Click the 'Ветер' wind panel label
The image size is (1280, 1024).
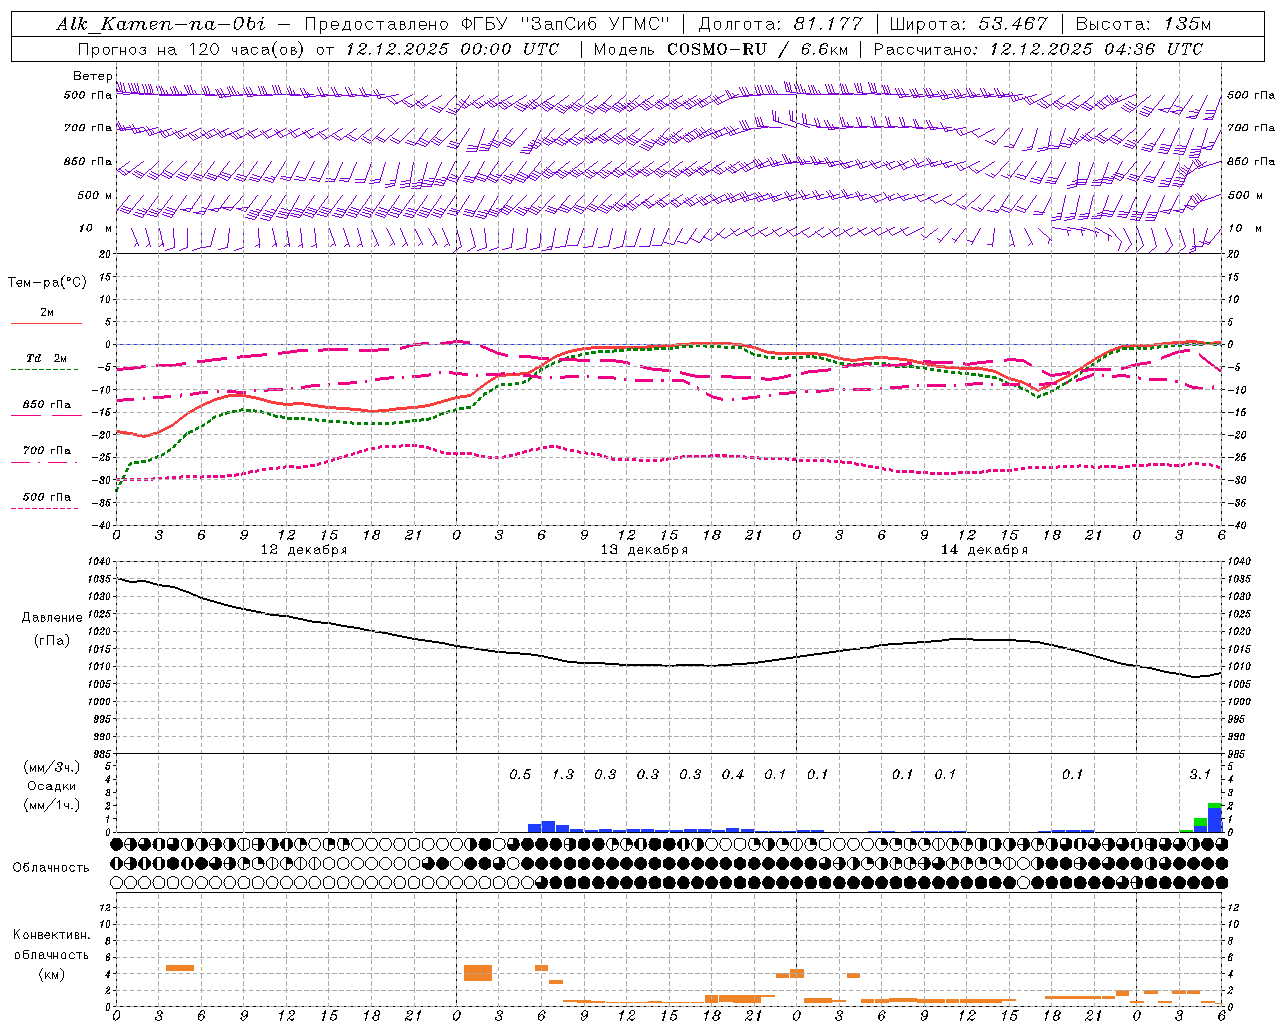pos(92,76)
